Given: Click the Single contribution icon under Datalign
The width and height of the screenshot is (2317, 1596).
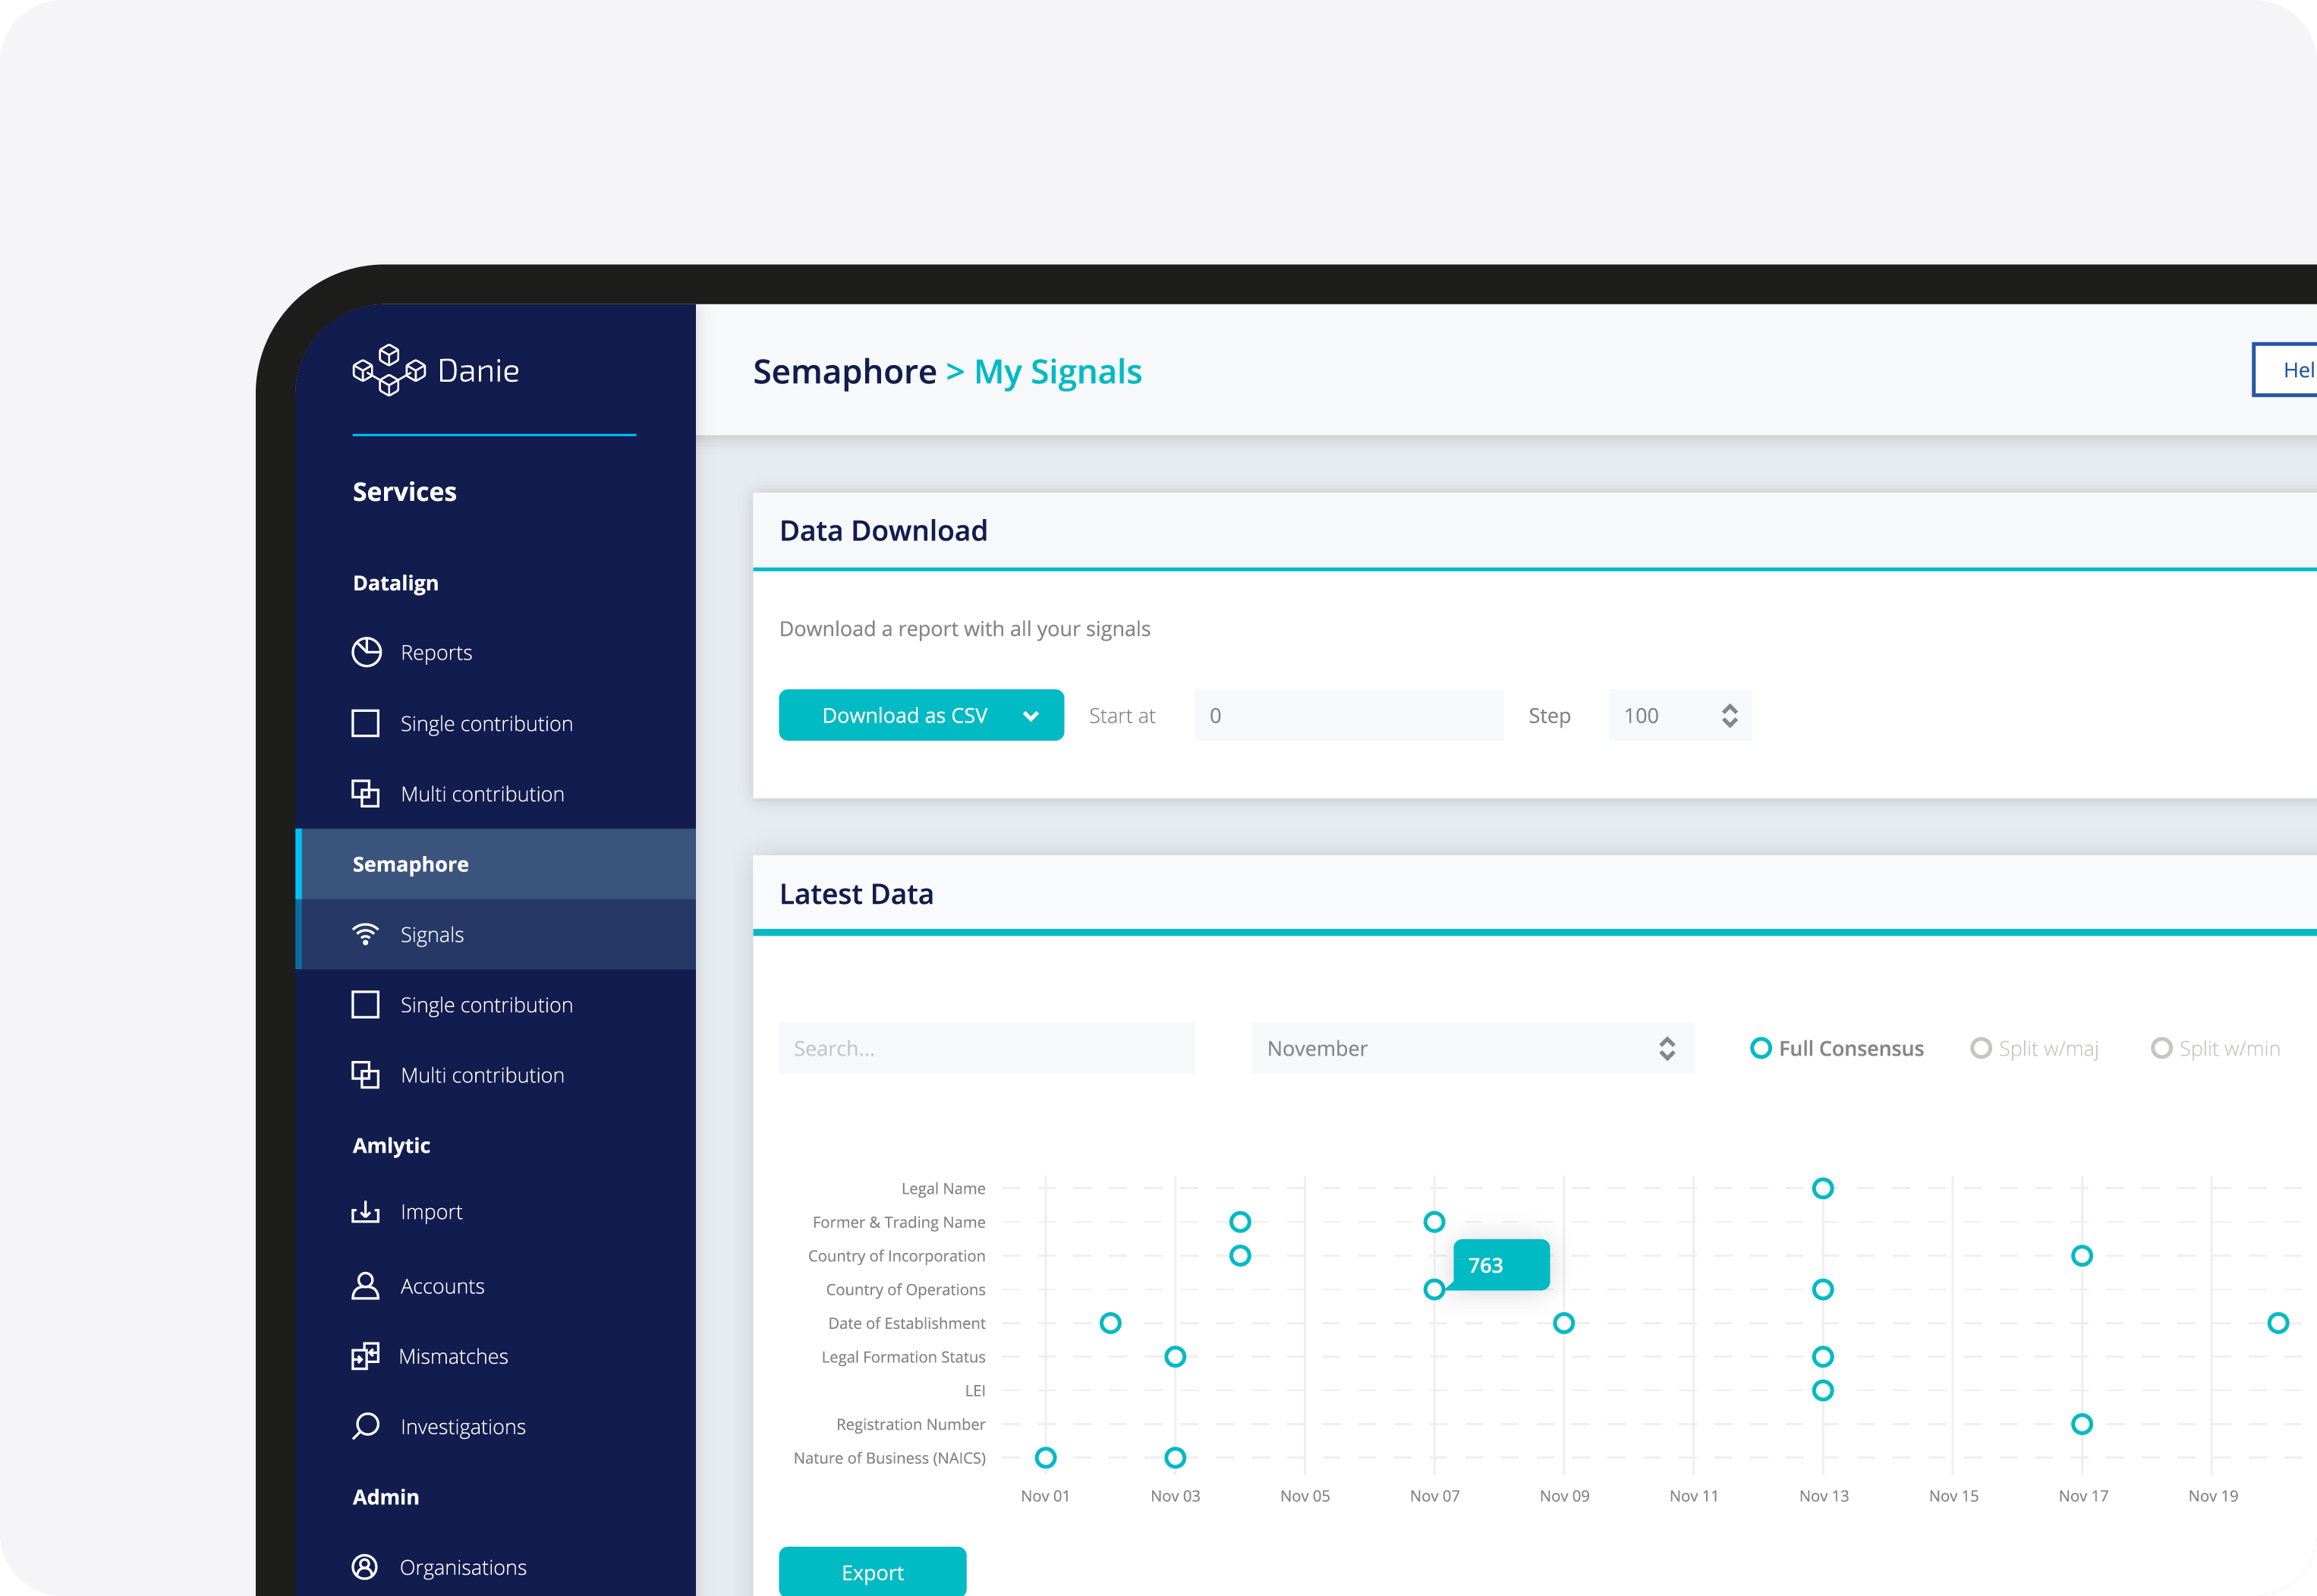Looking at the screenshot, I should pos(363,722).
